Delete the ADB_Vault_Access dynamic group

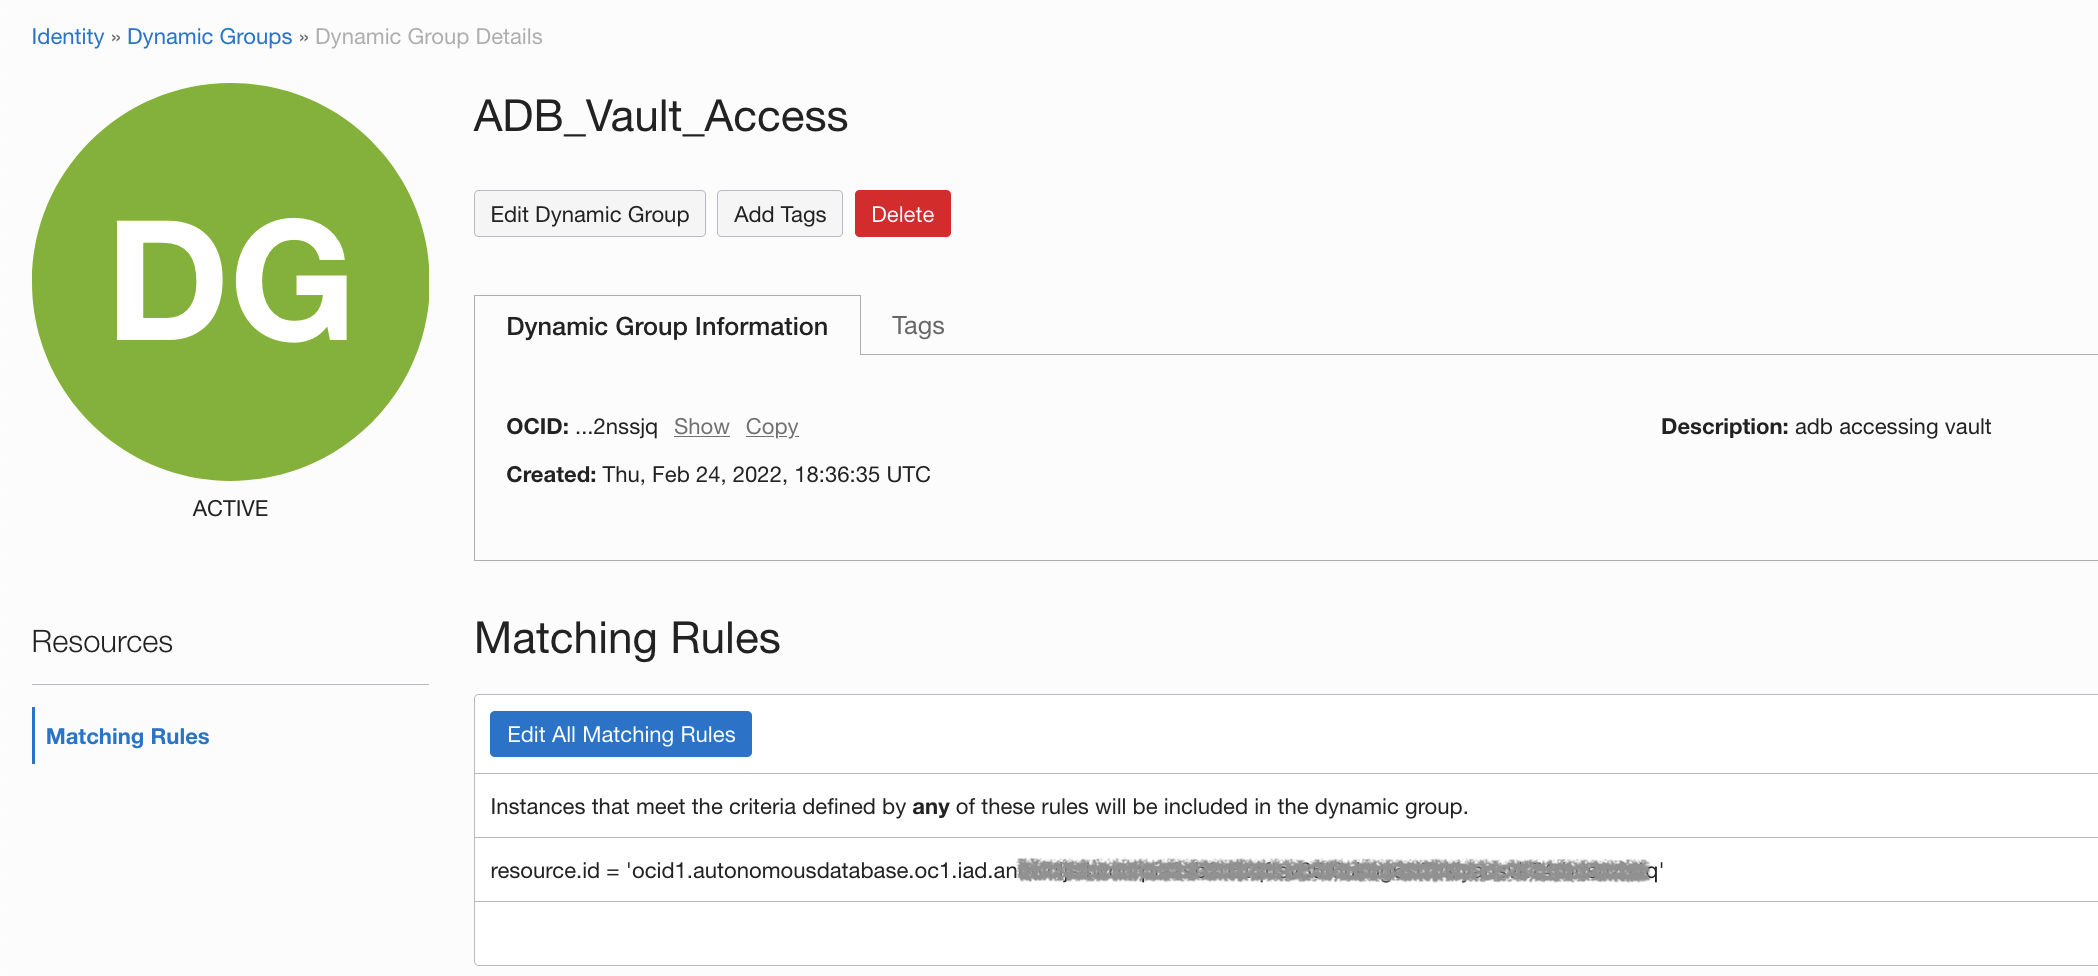point(902,213)
